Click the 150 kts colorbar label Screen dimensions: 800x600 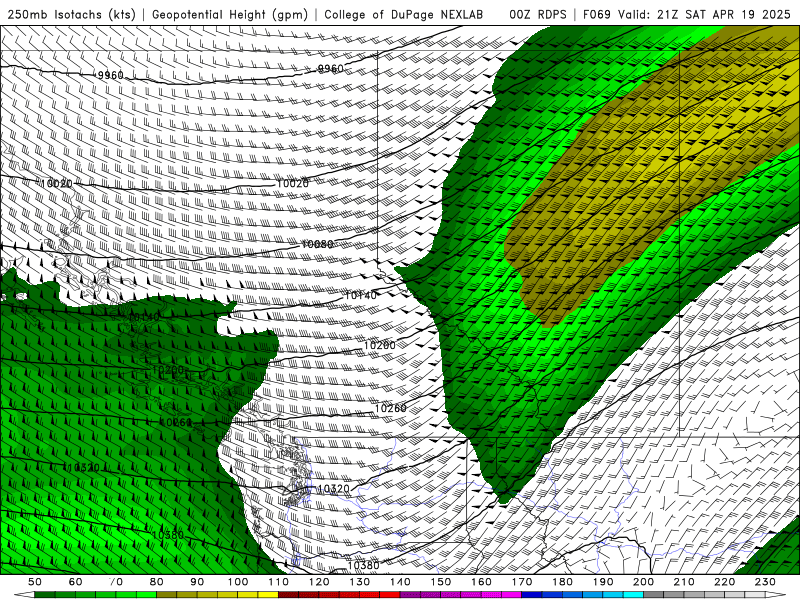441,582
